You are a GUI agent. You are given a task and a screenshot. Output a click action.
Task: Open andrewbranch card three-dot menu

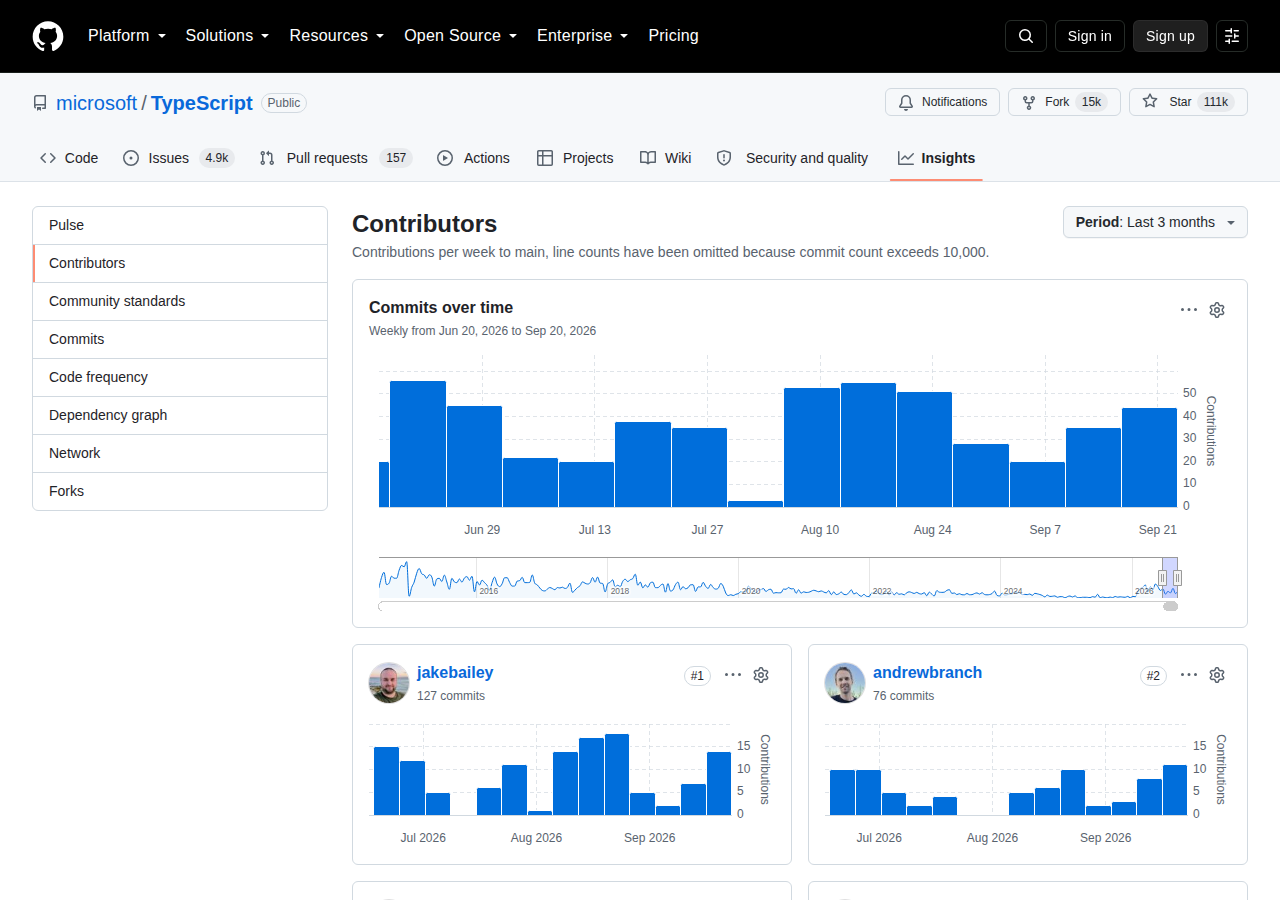click(1189, 675)
